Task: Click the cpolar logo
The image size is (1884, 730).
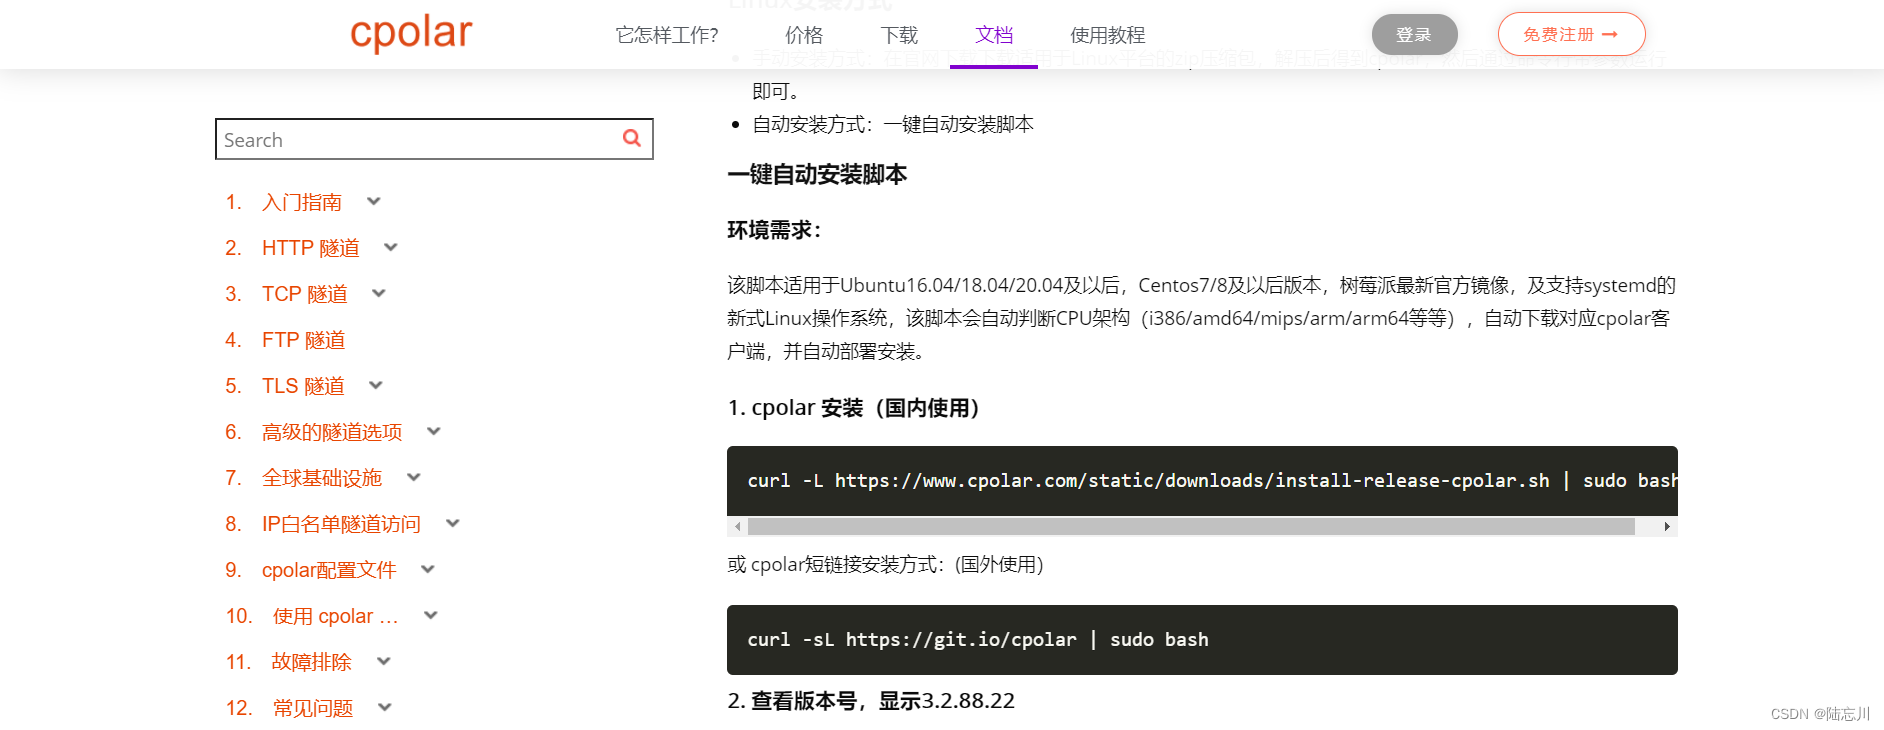Action: [411, 34]
